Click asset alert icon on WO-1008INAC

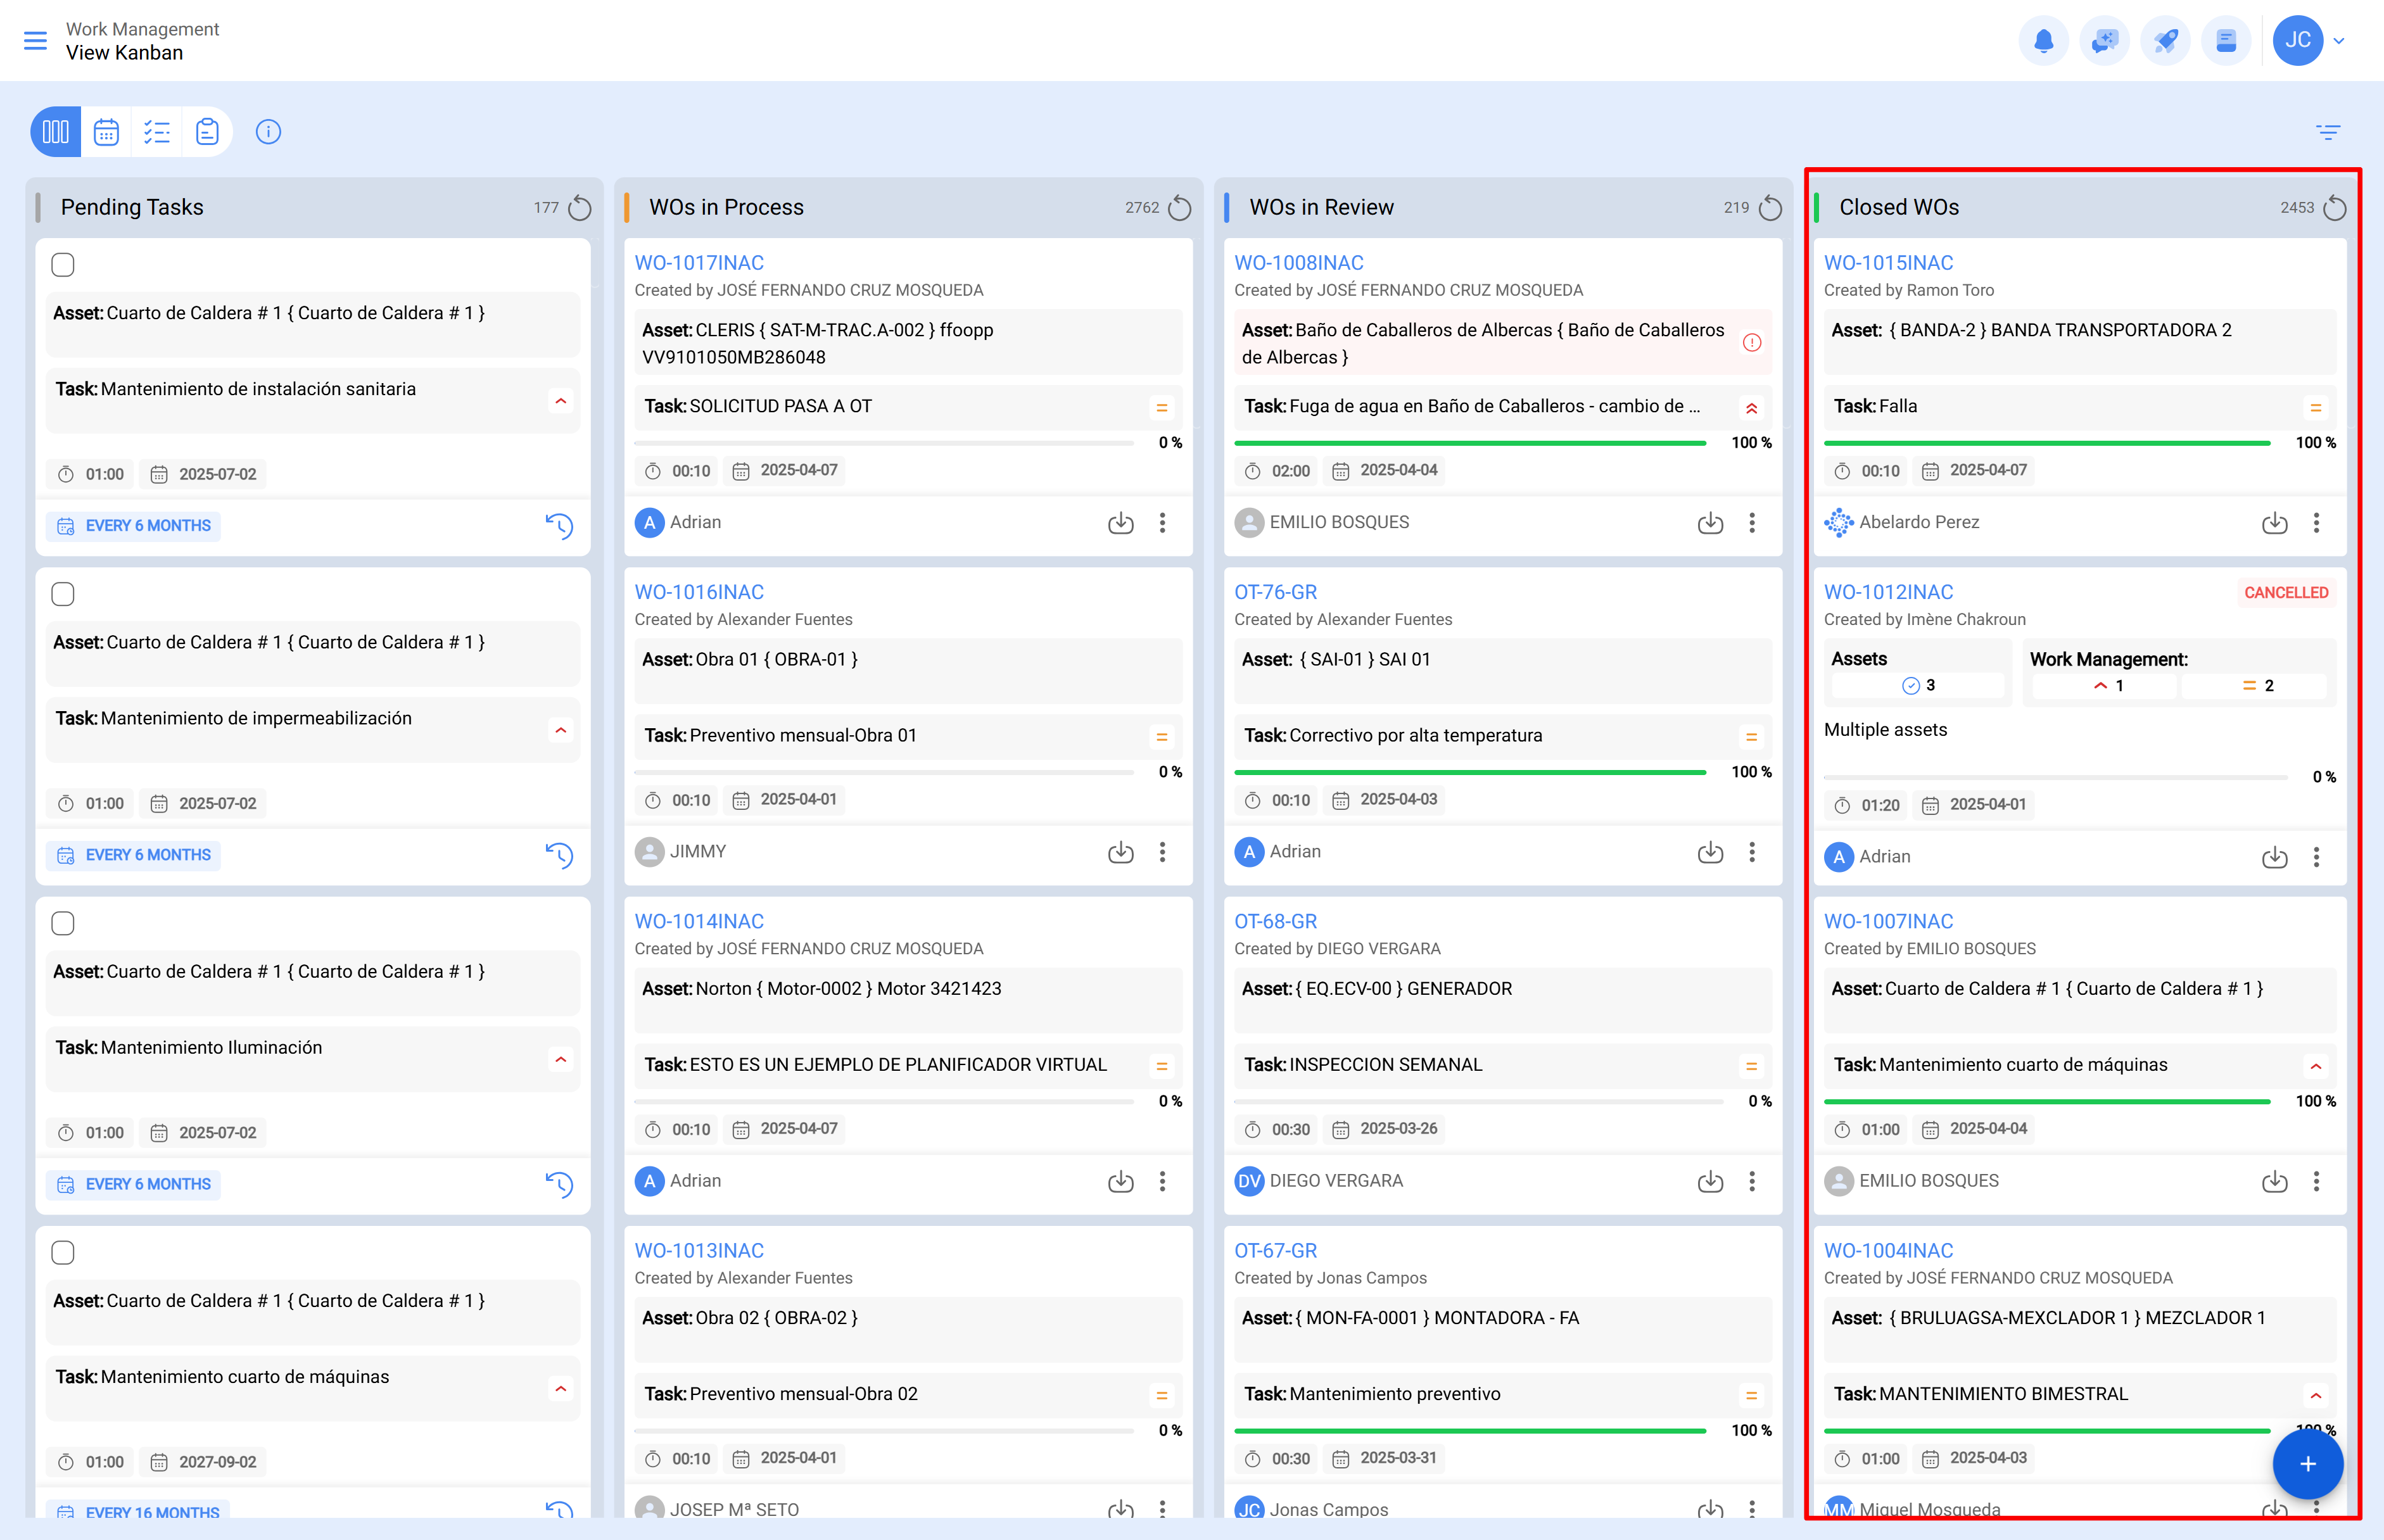point(1752,343)
